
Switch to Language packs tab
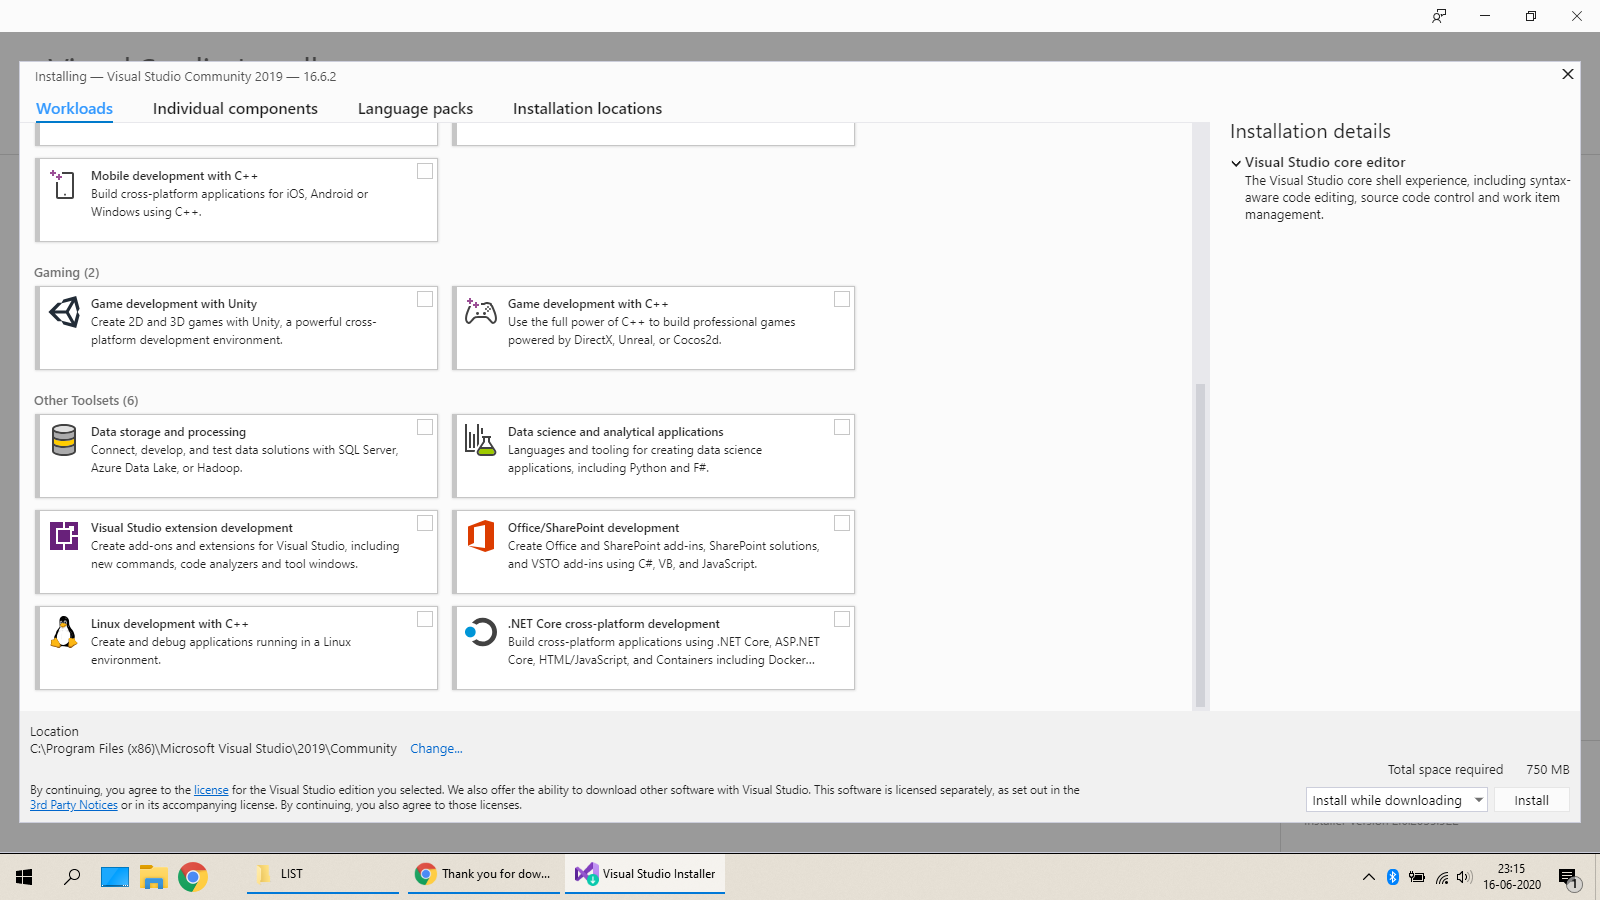coord(415,108)
